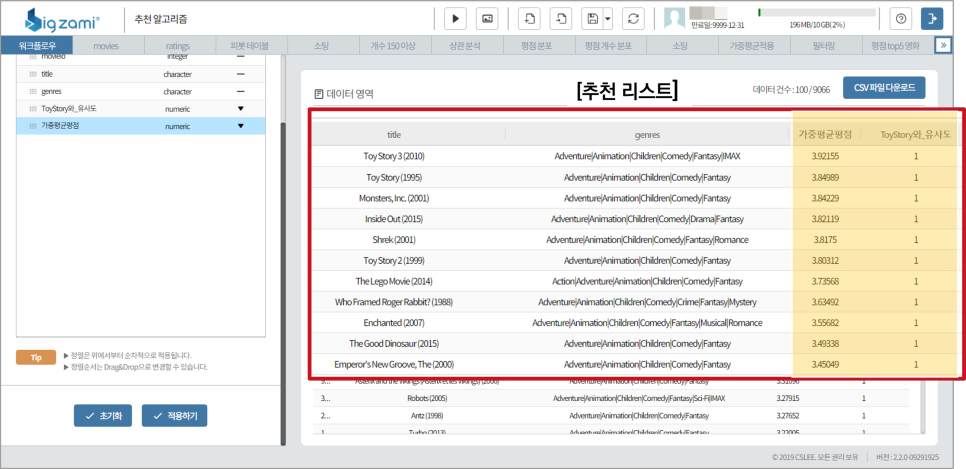Click the Monsters, Inc. (2001) cell
Image resolution: width=966 pixels, height=469 pixels.
click(x=394, y=198)
